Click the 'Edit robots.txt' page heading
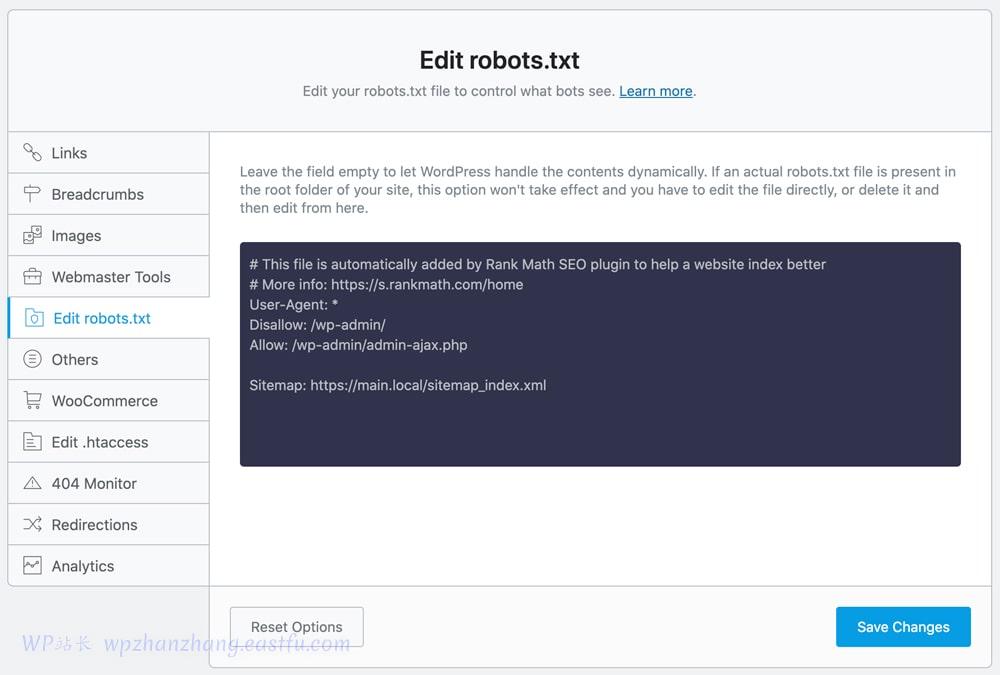The image size is (1000, 675). tap(499, 60)
